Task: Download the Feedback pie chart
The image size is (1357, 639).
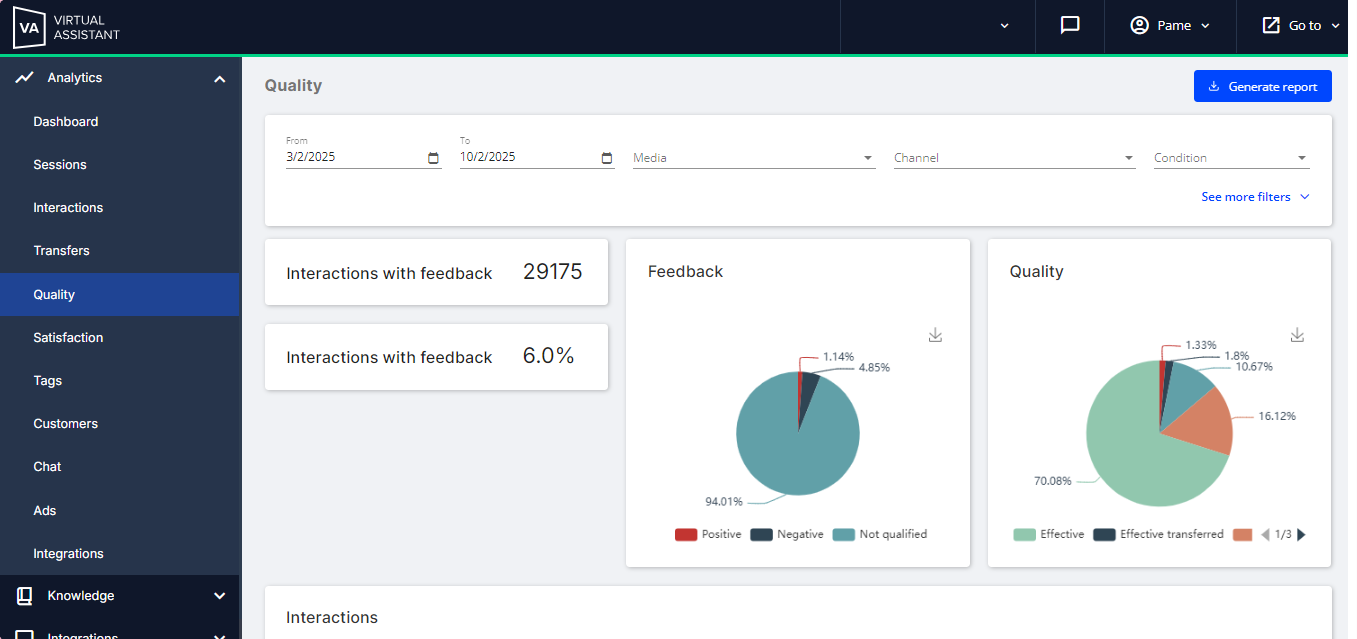Action: click(x=936, y=335)
